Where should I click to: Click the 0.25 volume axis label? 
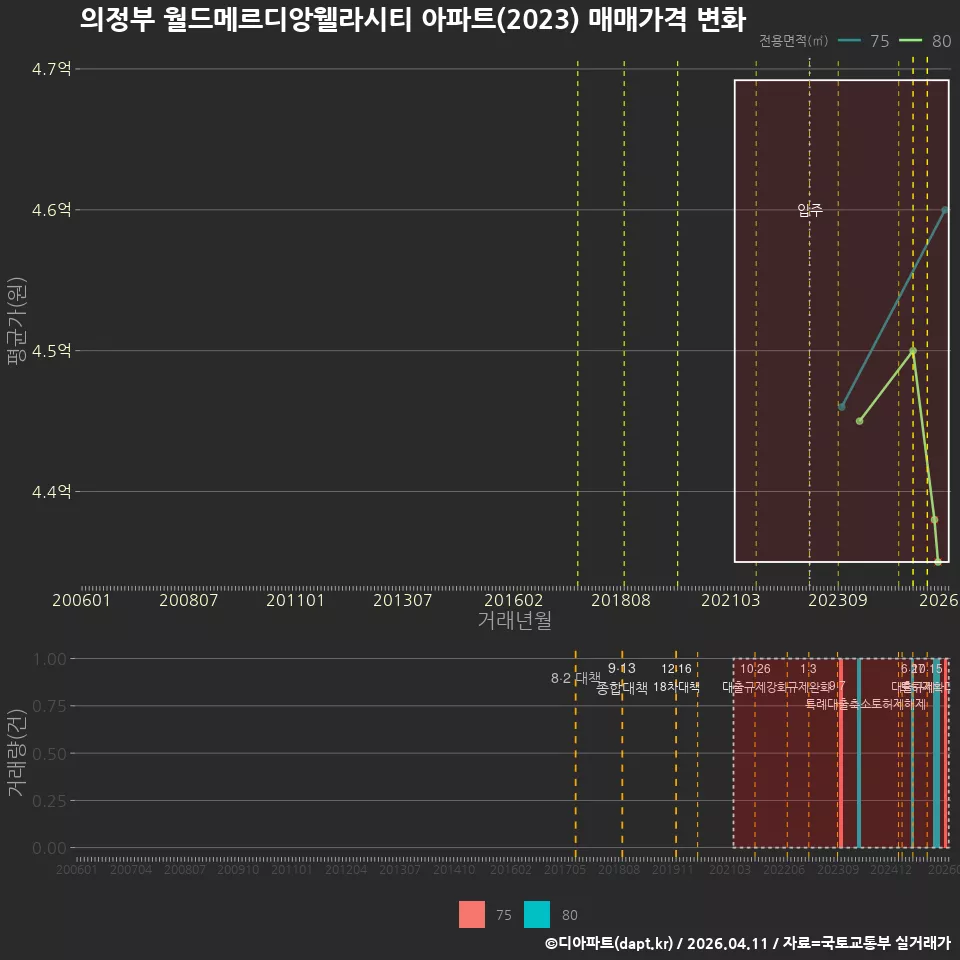(x=50, y=801)
